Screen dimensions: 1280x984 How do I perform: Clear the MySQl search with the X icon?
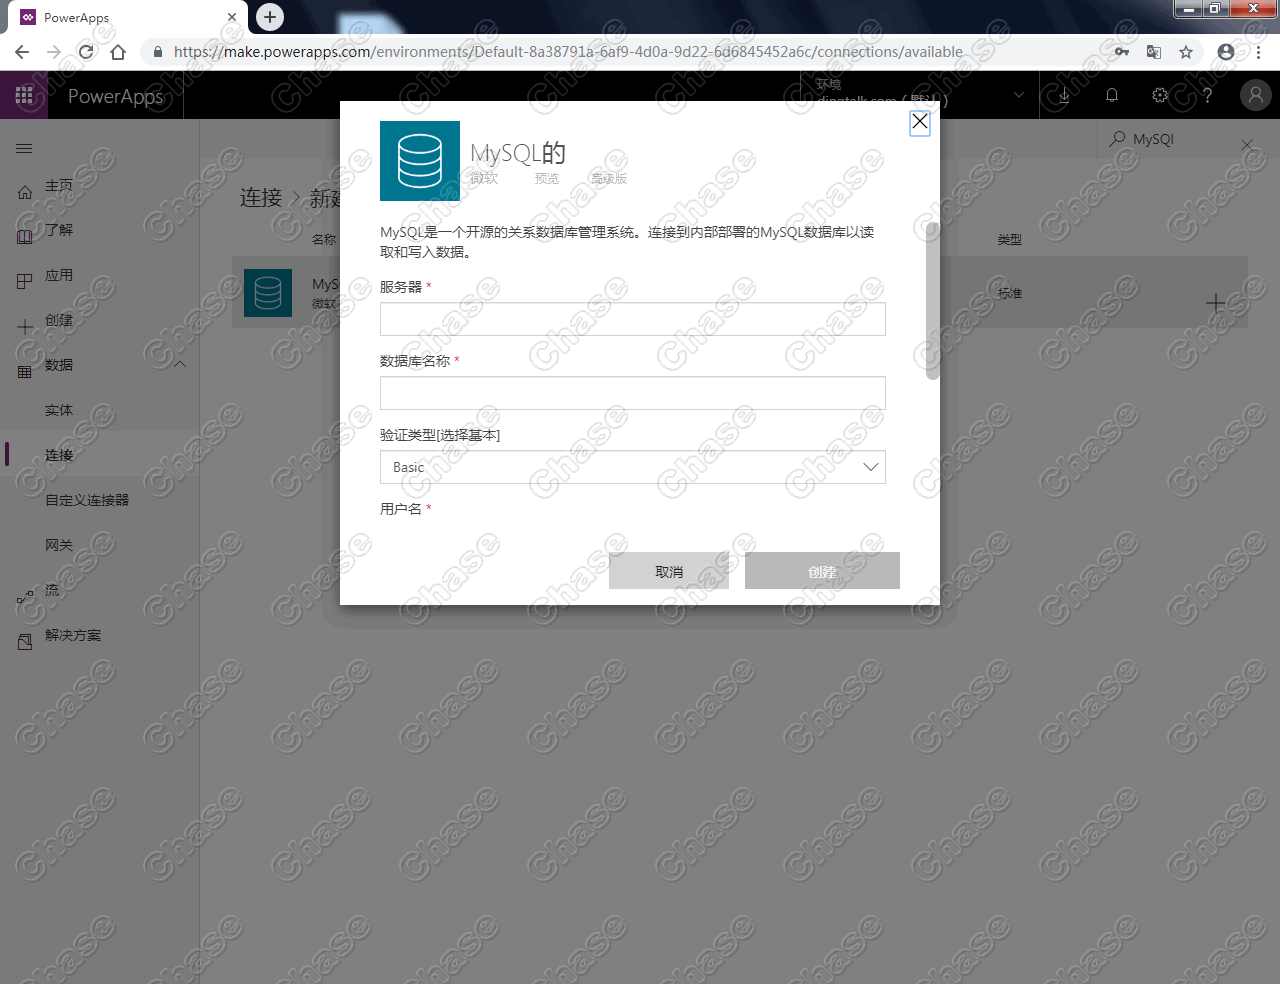(x=1248, y=144)
